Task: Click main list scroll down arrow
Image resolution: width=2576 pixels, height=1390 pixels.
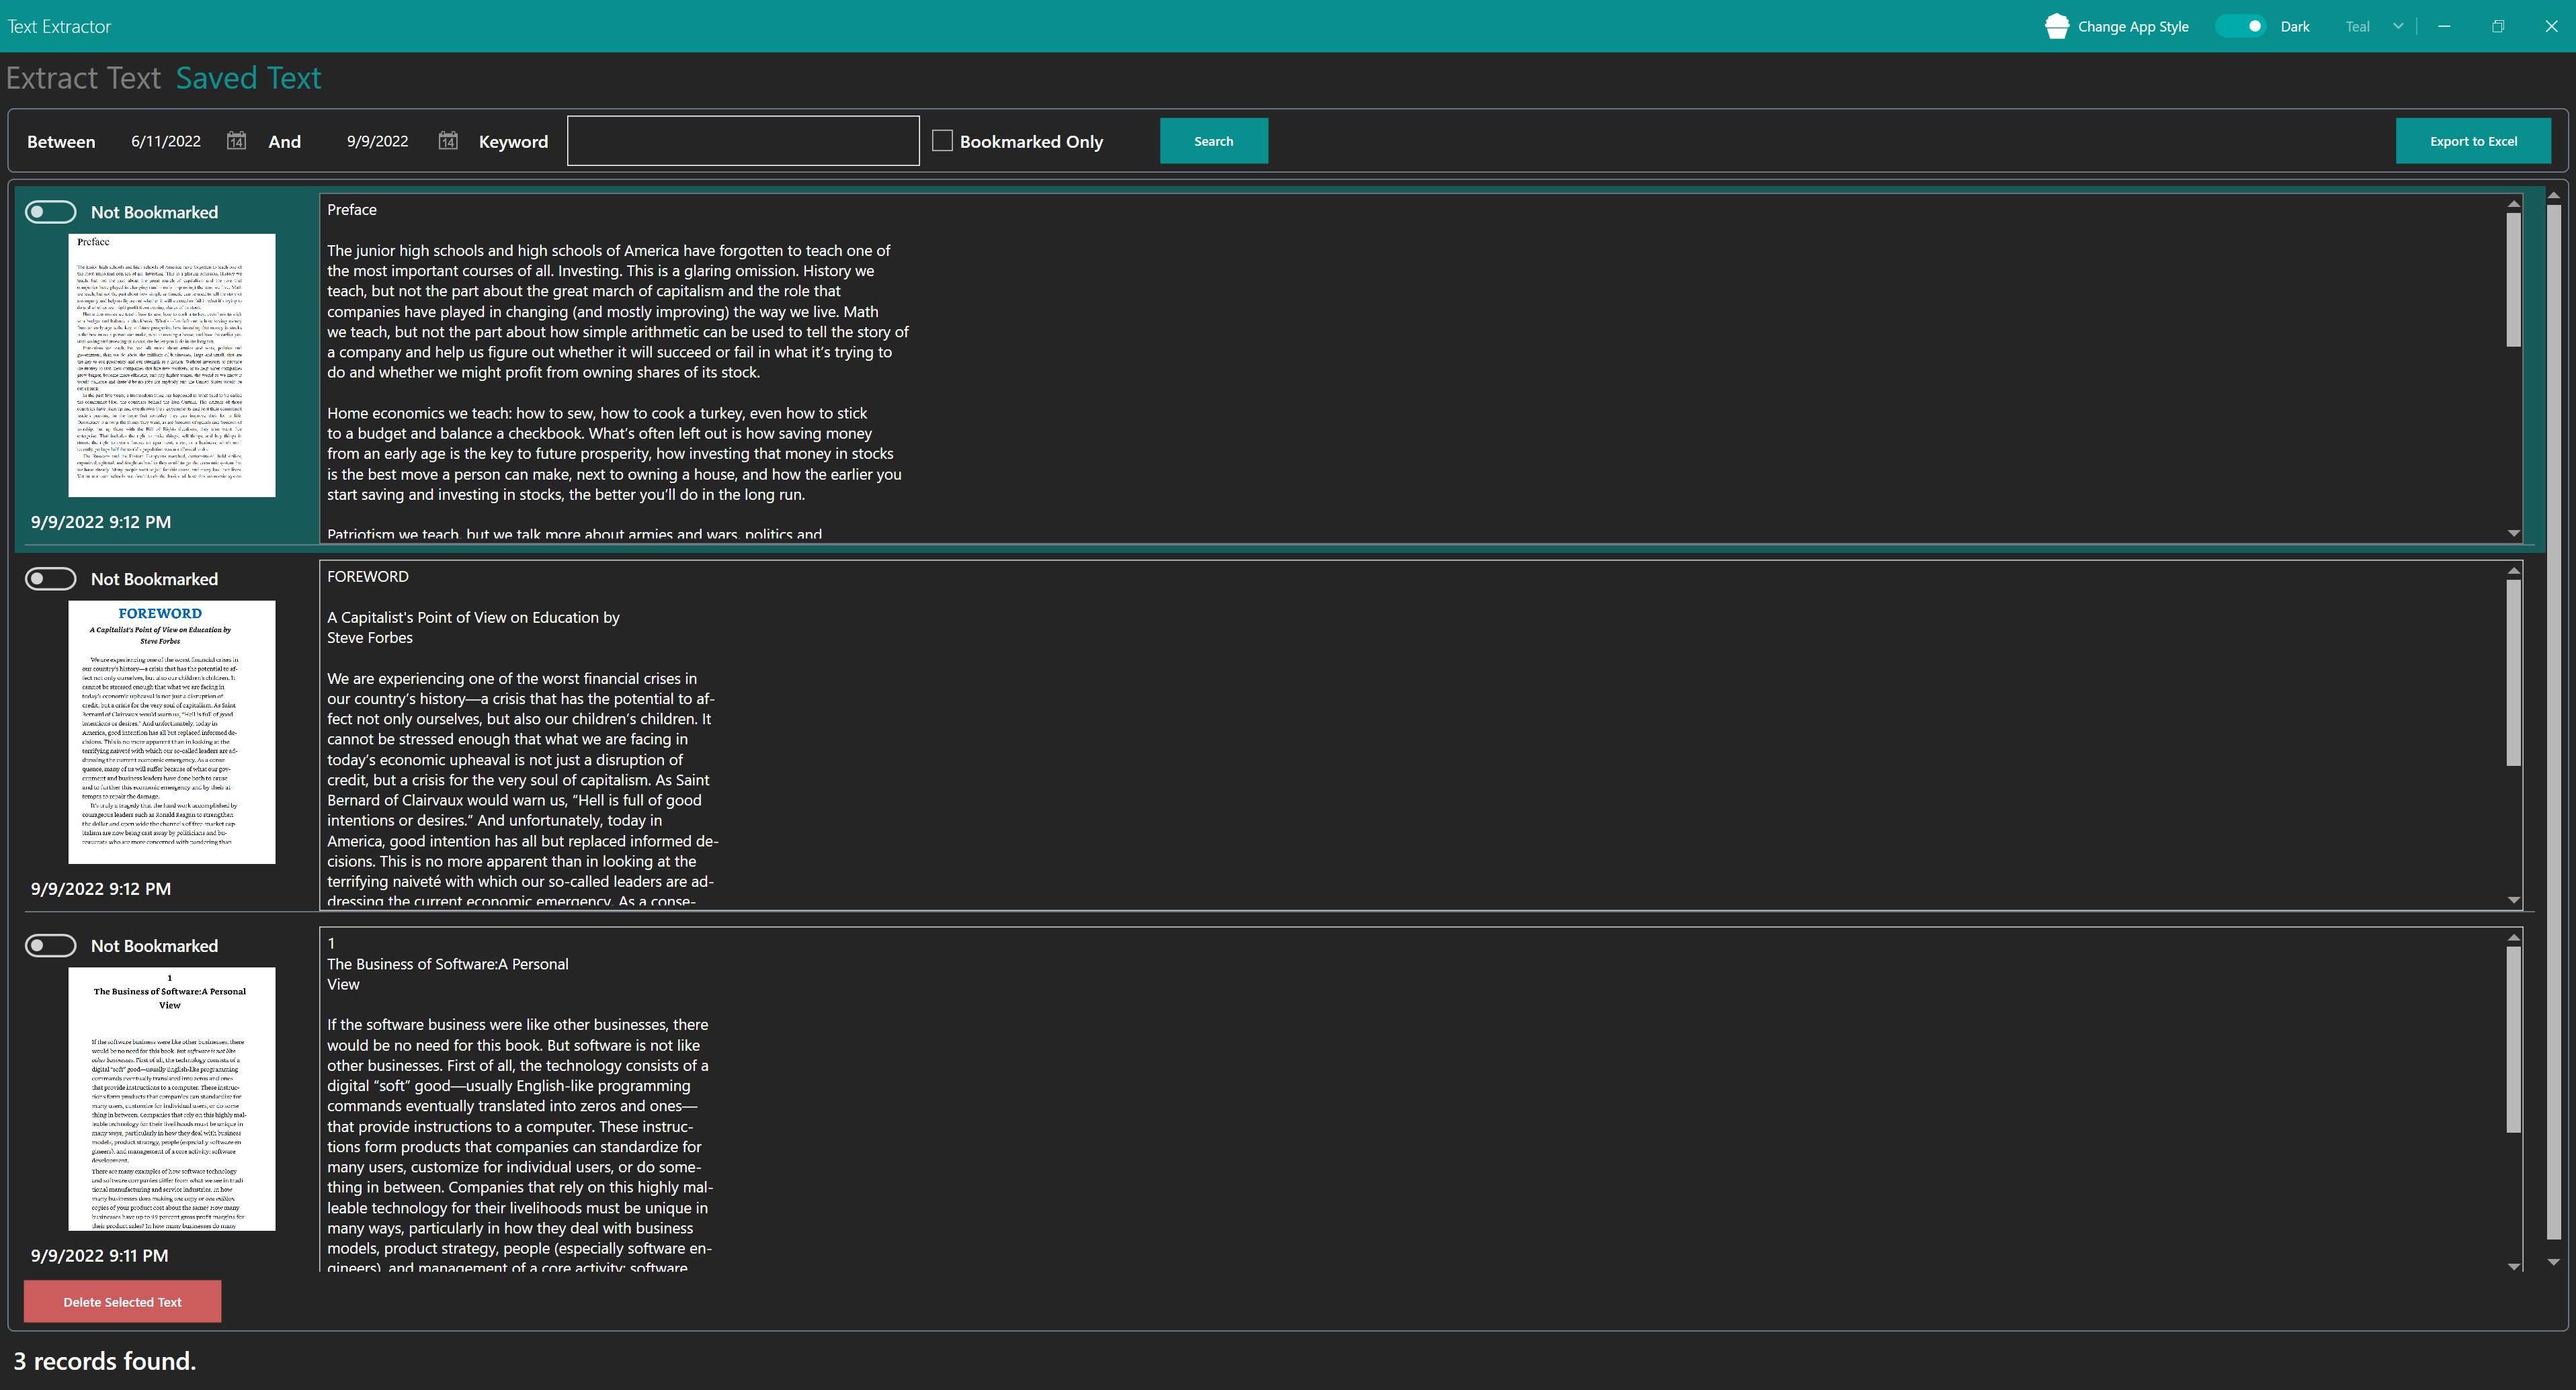Action: tap(2553, 1262)
